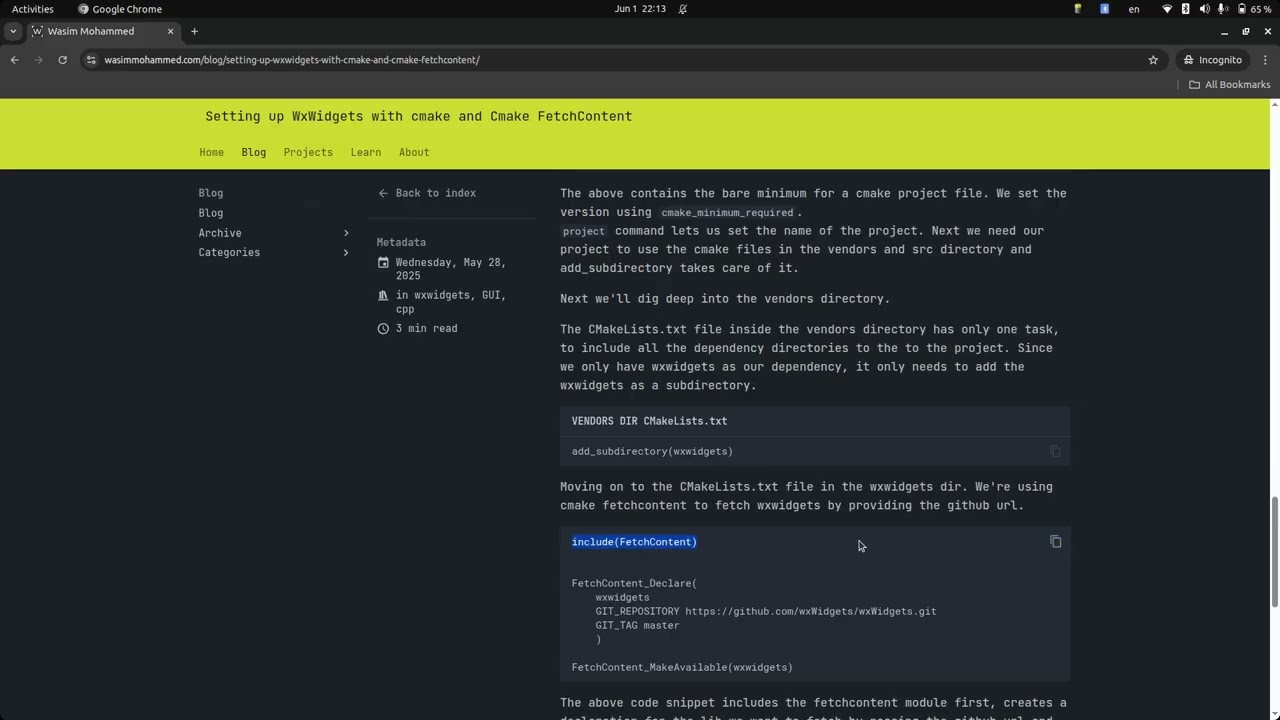Open the Home nav item
Viewport: 1280px width, 720px height.
[x=211, y=152]
